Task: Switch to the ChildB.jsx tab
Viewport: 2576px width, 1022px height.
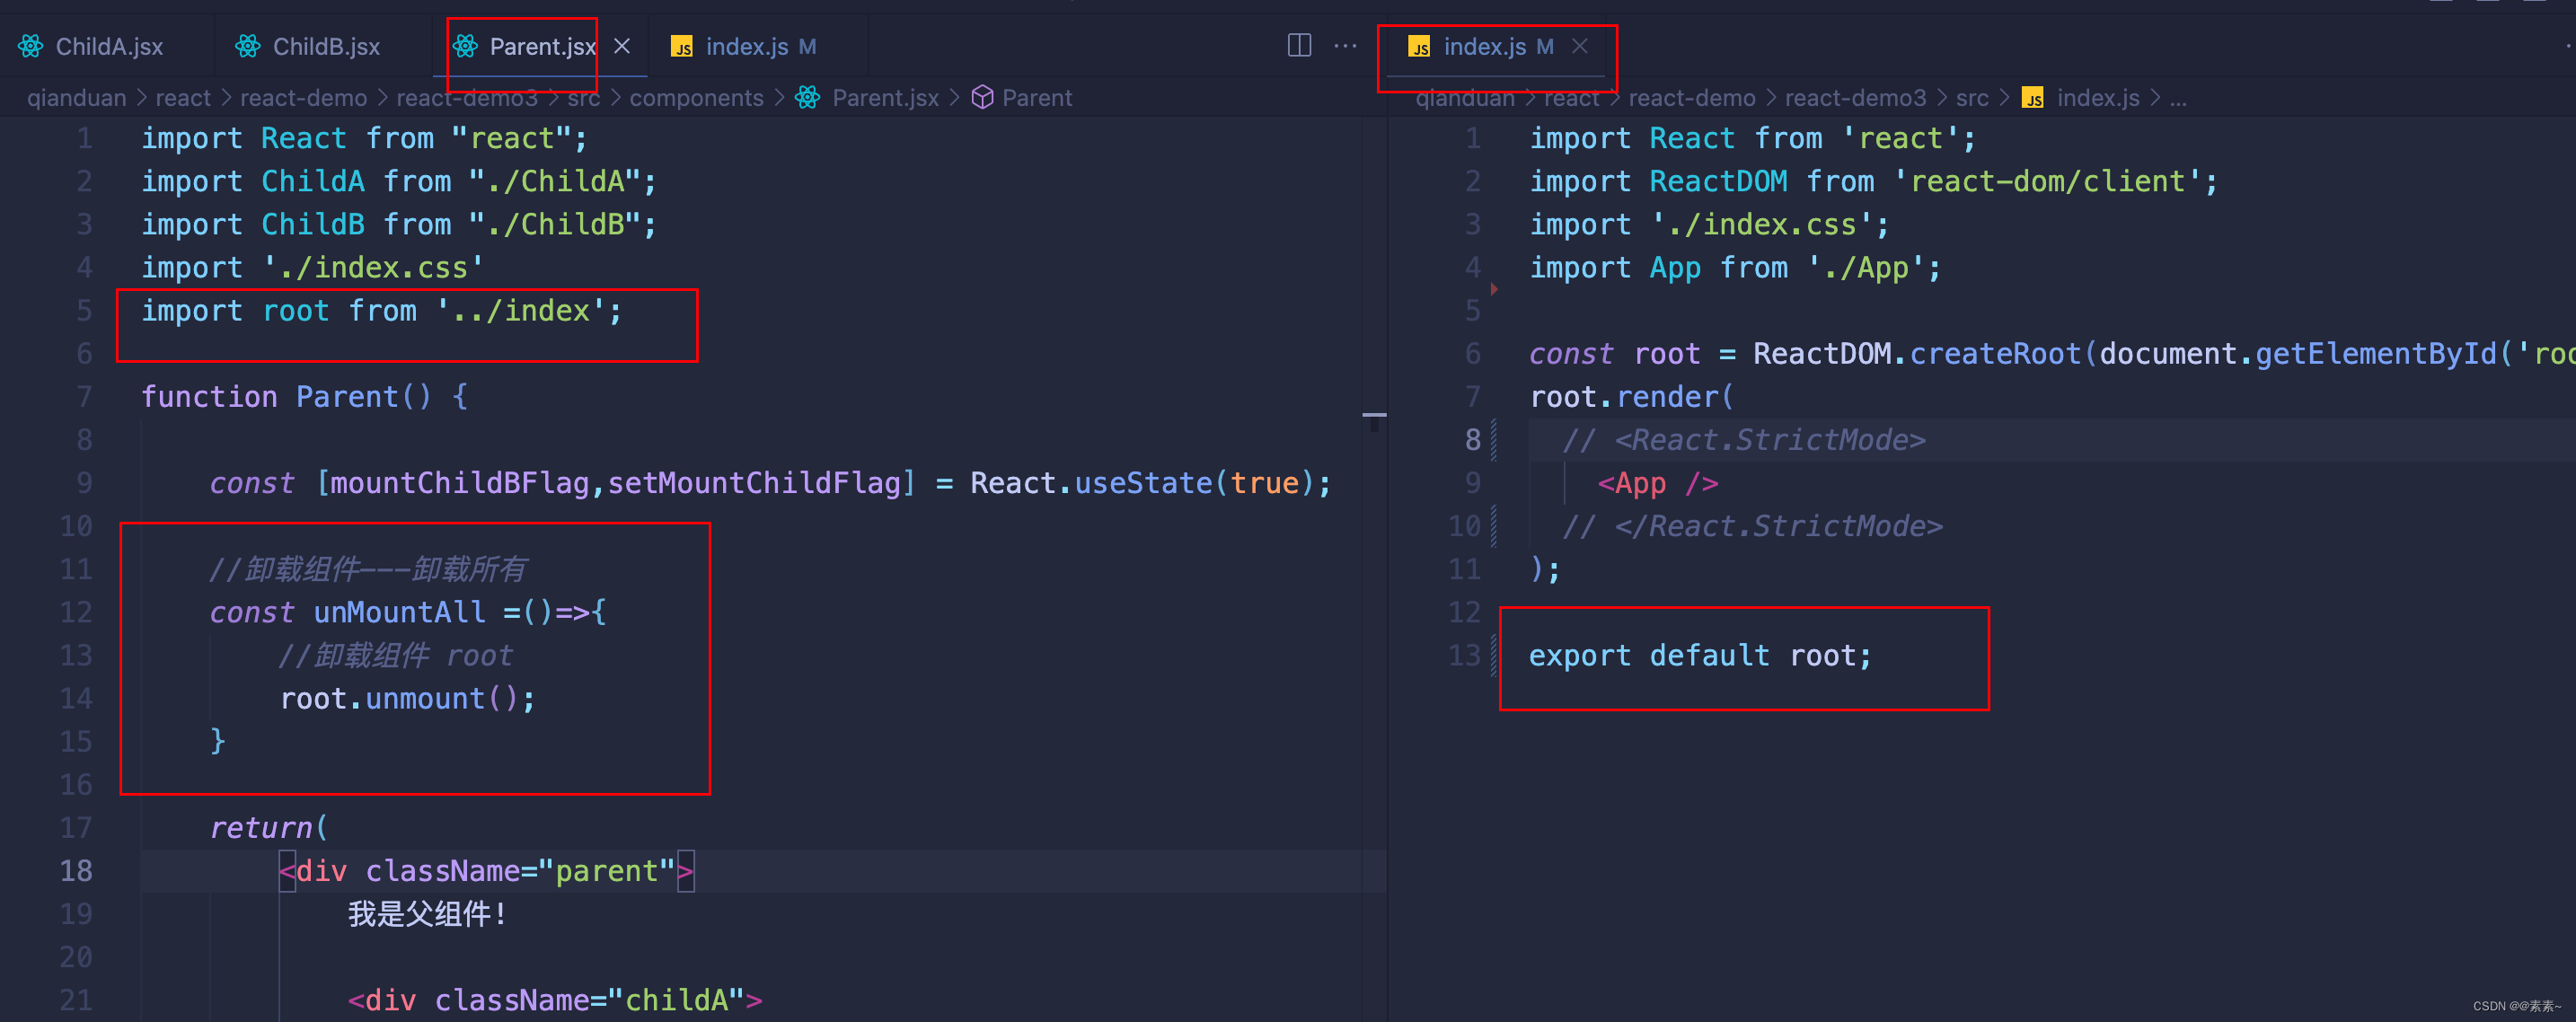Action: click(326, 46)
